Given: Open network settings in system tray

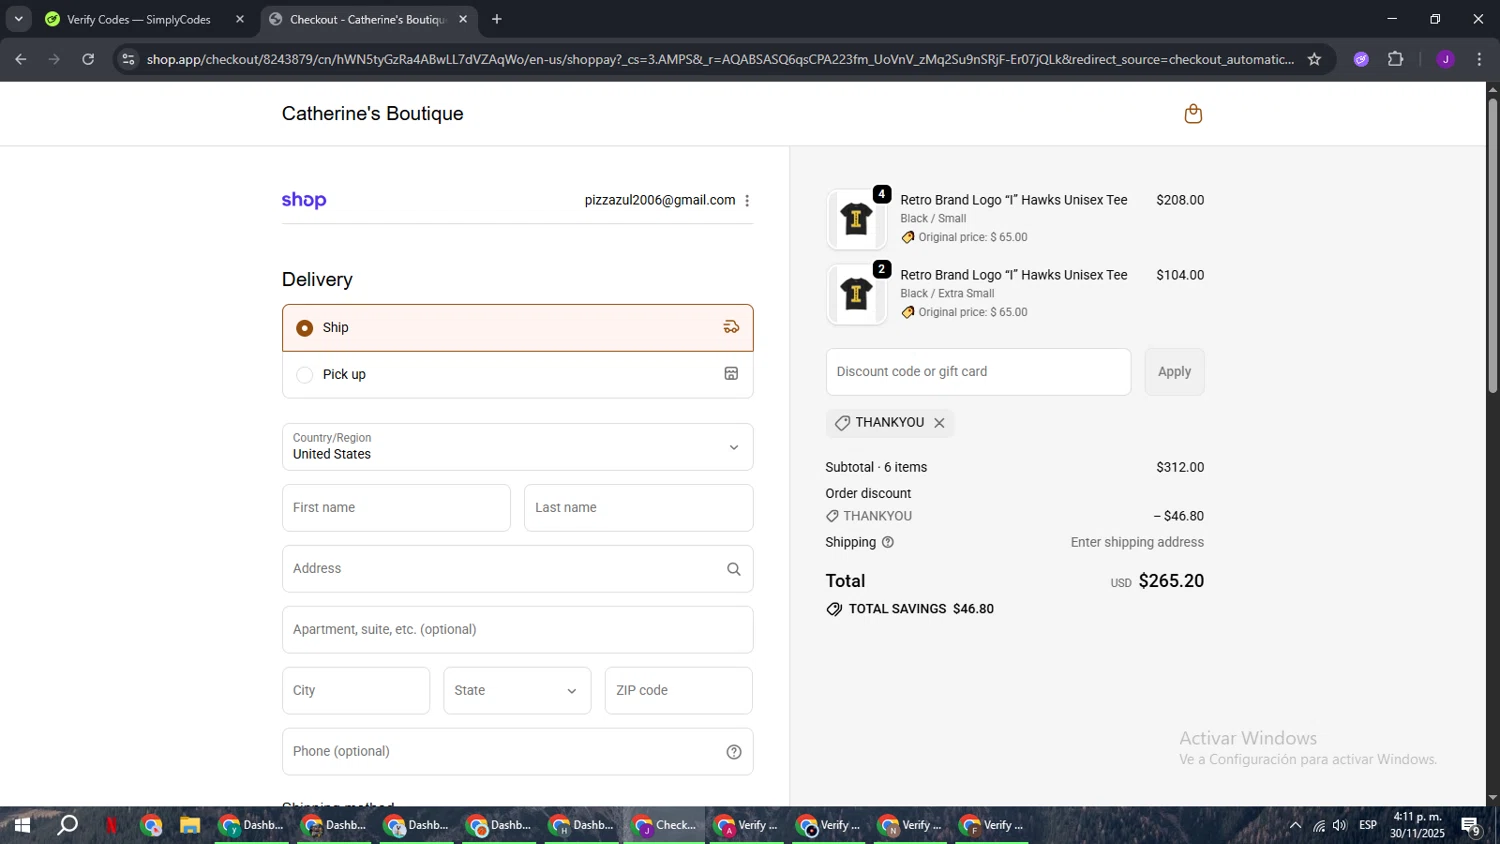Looking at the screenshot, I should click(x=1319, y=825).
